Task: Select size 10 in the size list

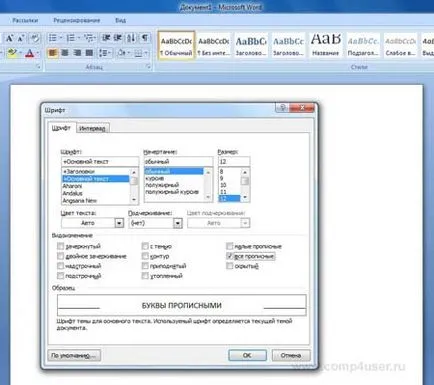Action: pyautogui.click(x=229, y=185)
